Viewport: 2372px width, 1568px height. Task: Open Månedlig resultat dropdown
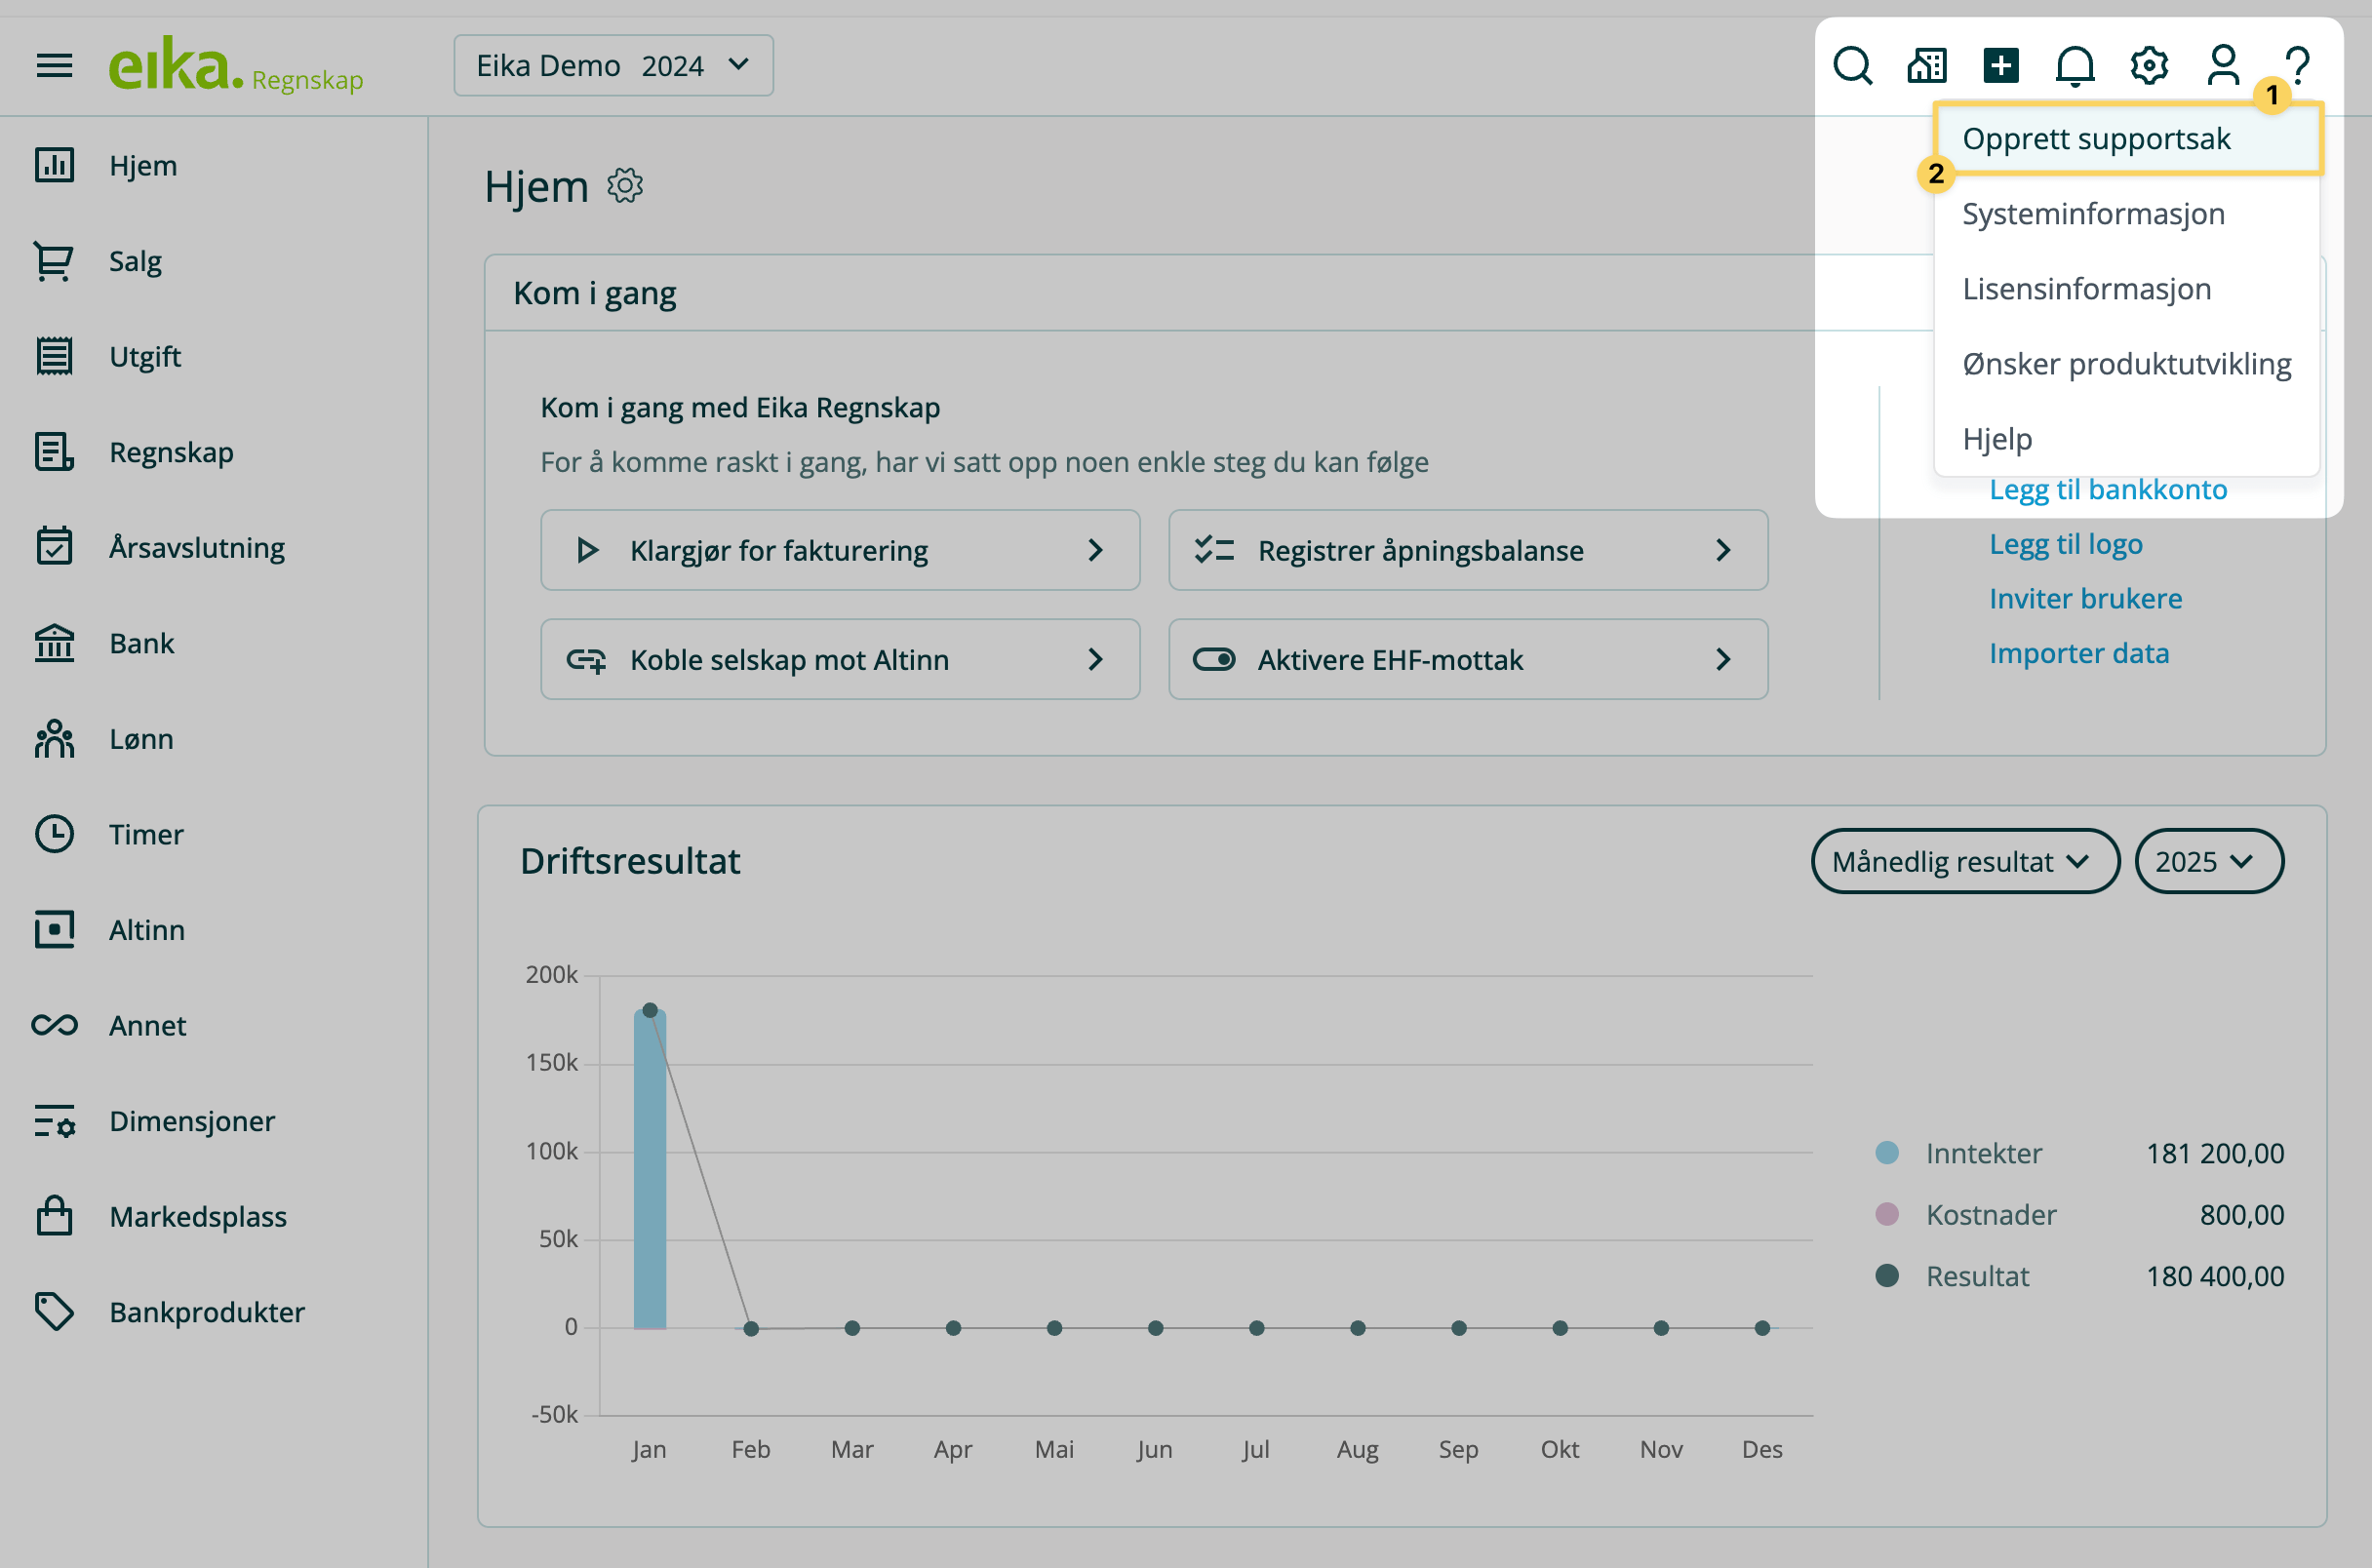click(x=1964, y=861)
